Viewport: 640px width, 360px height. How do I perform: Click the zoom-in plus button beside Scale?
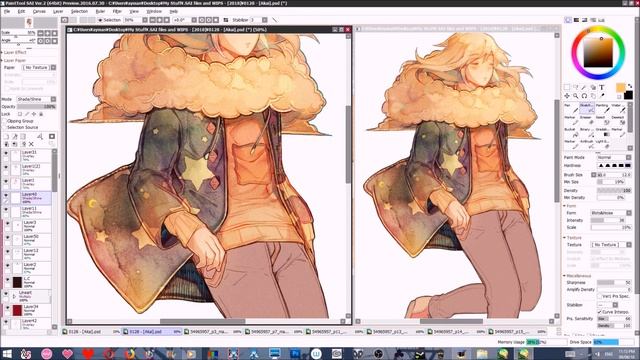[48, 33]
